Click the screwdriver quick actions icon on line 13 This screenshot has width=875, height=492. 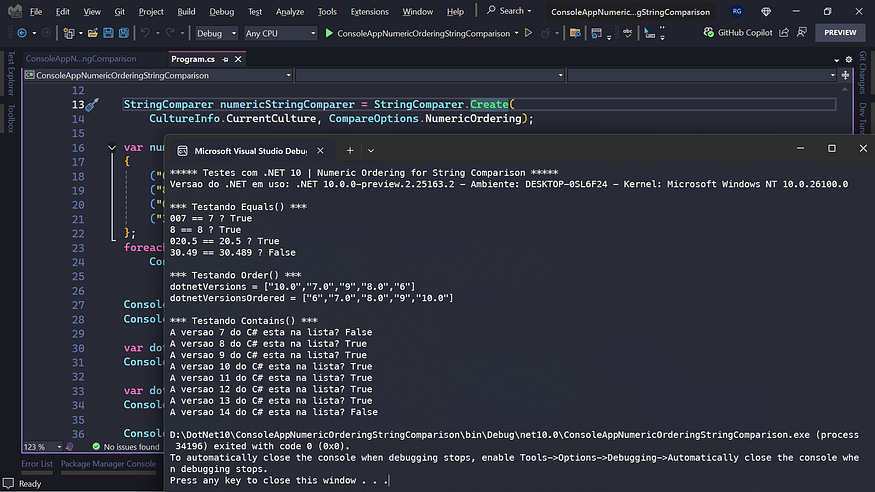point(92,104)
